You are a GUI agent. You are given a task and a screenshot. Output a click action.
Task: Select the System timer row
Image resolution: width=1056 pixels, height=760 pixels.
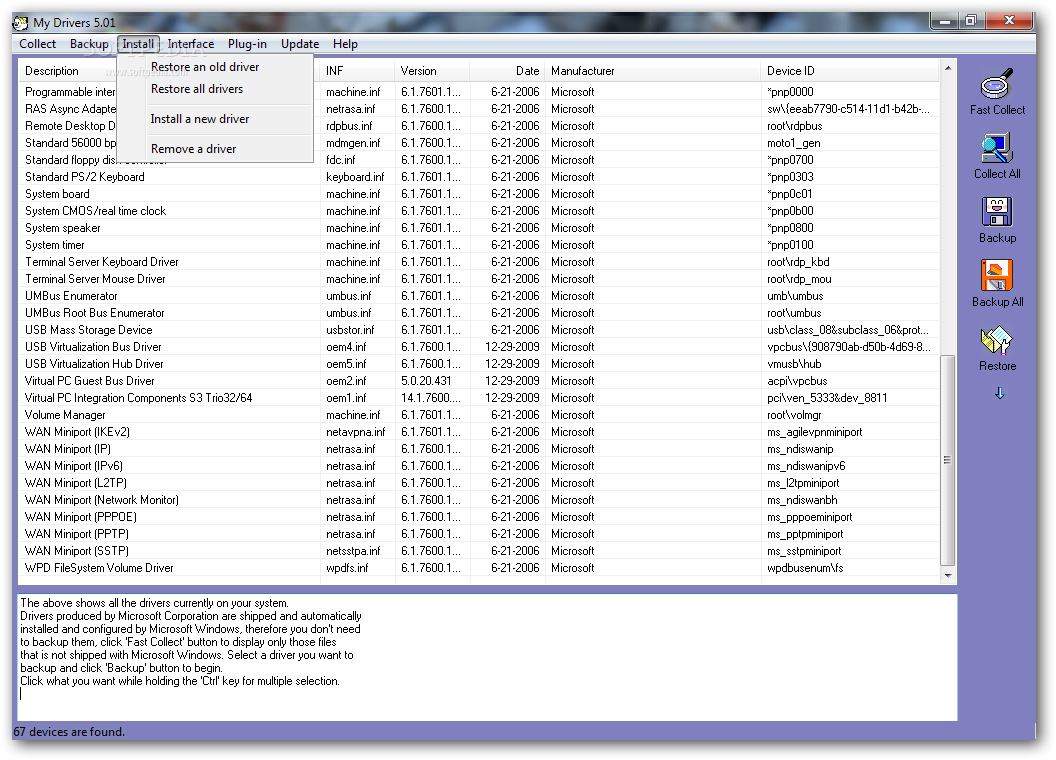tap(479, 245)
